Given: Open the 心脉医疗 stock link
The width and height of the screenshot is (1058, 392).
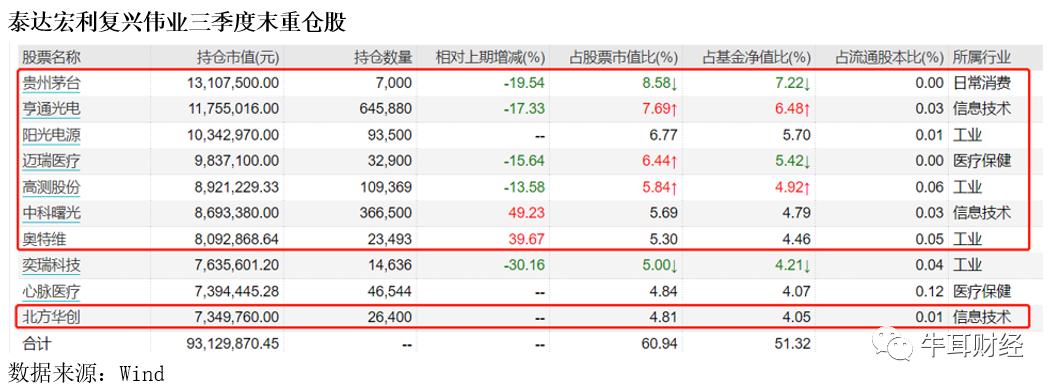Looking at the screenshot, I should 51,291.
